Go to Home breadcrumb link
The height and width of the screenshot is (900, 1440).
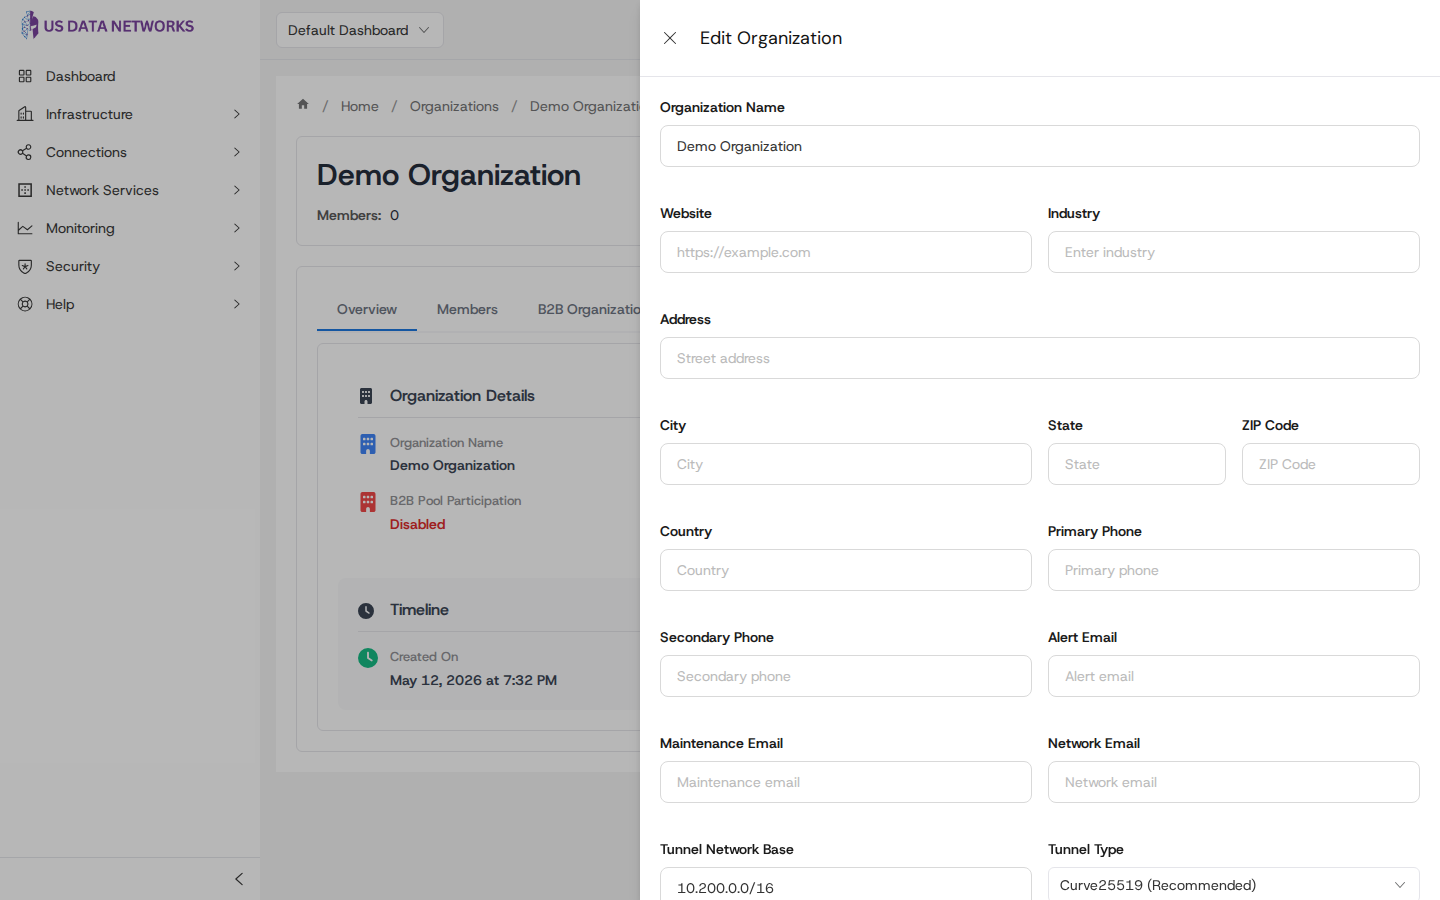tap(359, 106)
